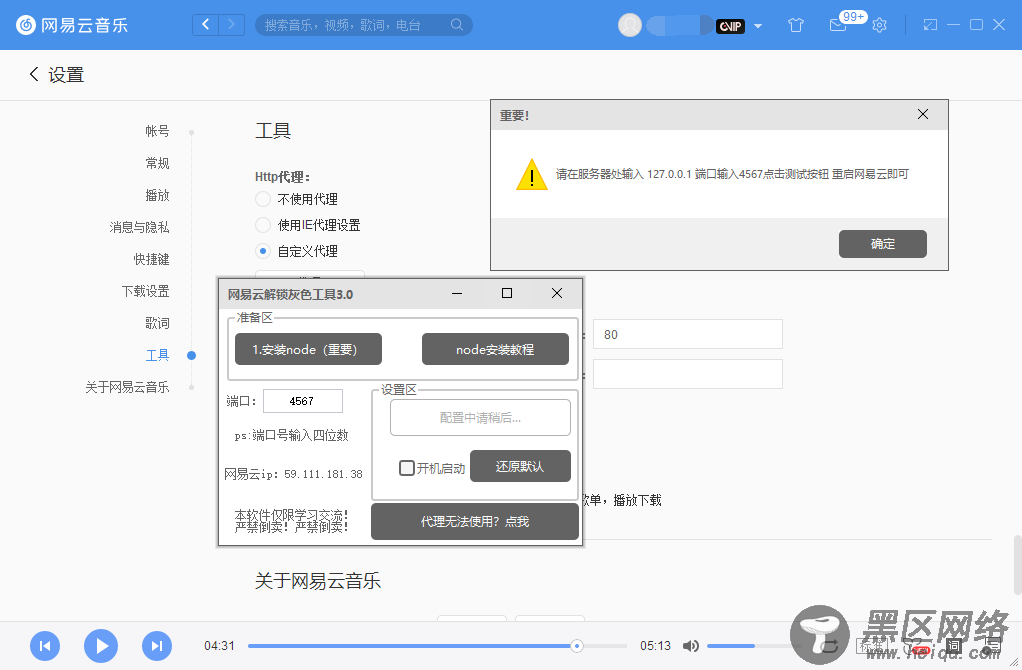
Task: Click 代理无法使用?点我 button
Action: (x=474, y=521)
